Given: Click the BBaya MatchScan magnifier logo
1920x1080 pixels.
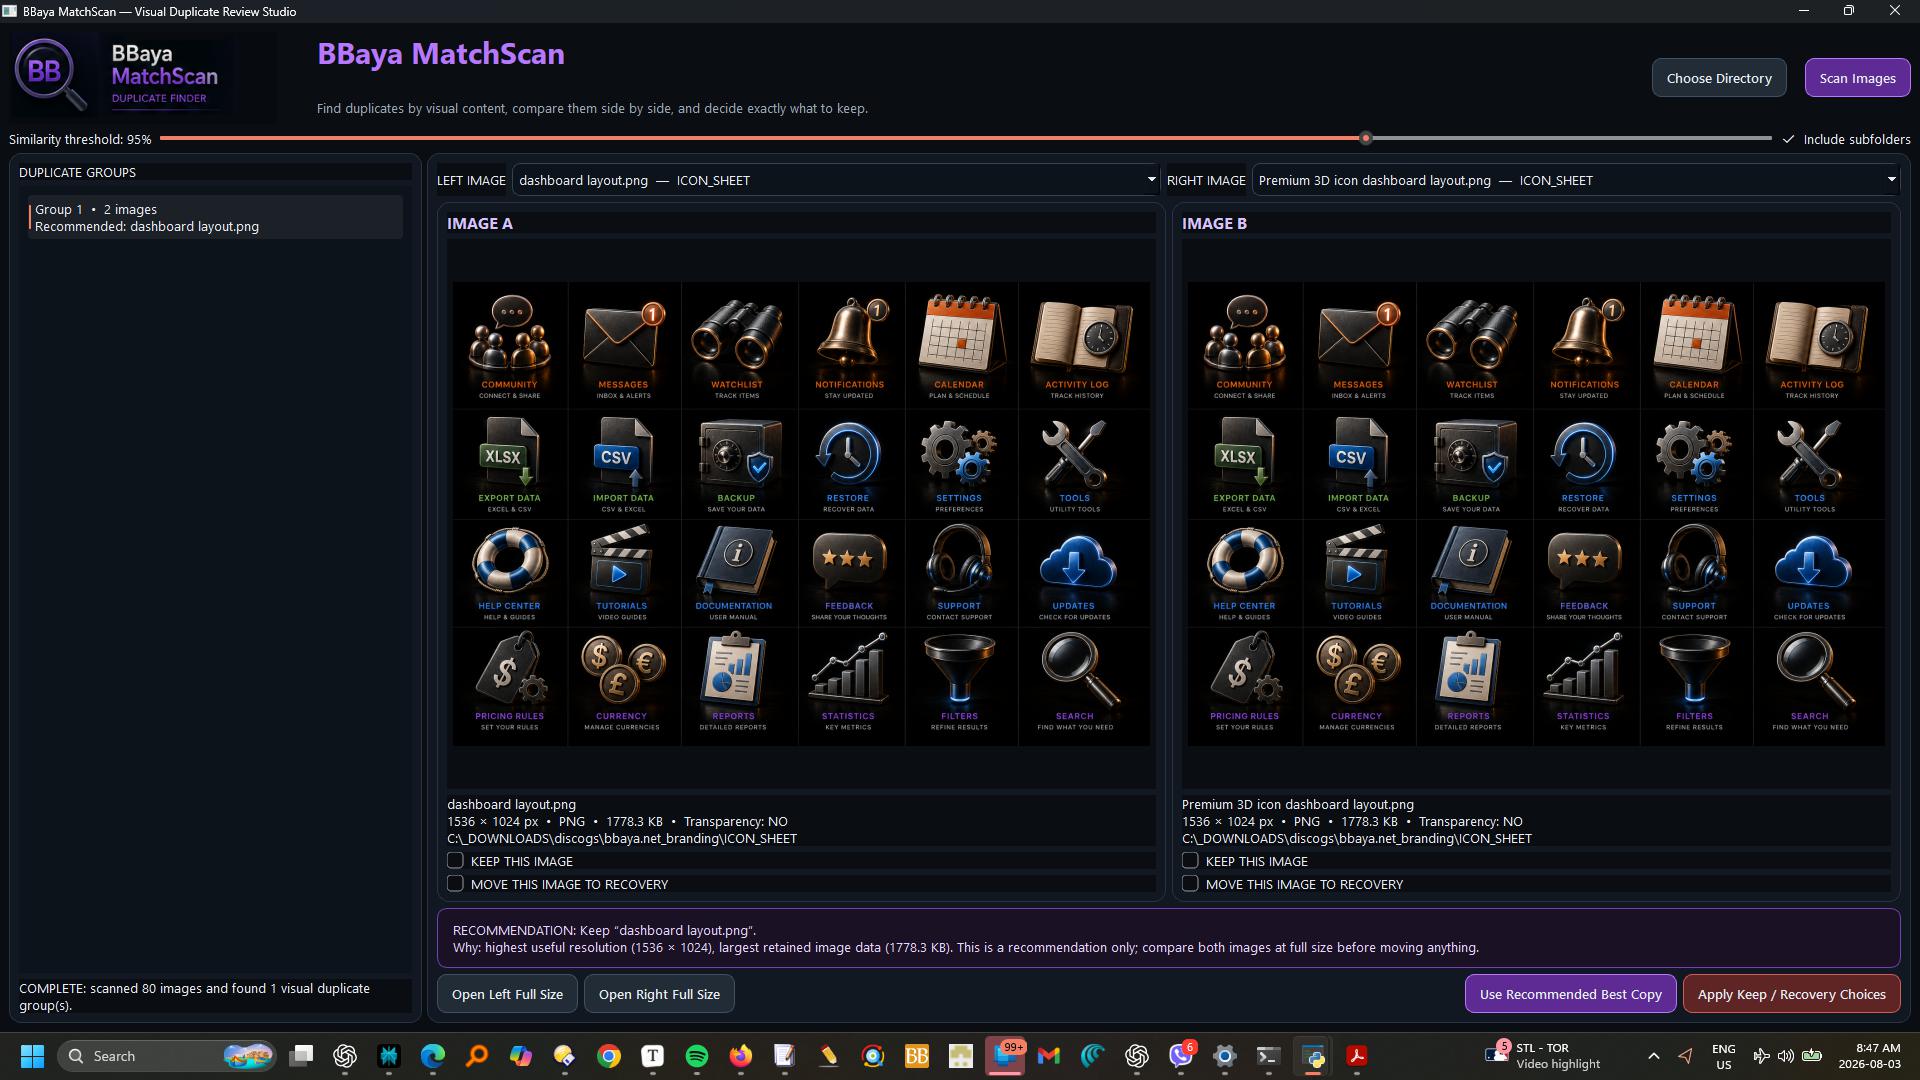Looking at the screenshot, I should click(50, 74).
